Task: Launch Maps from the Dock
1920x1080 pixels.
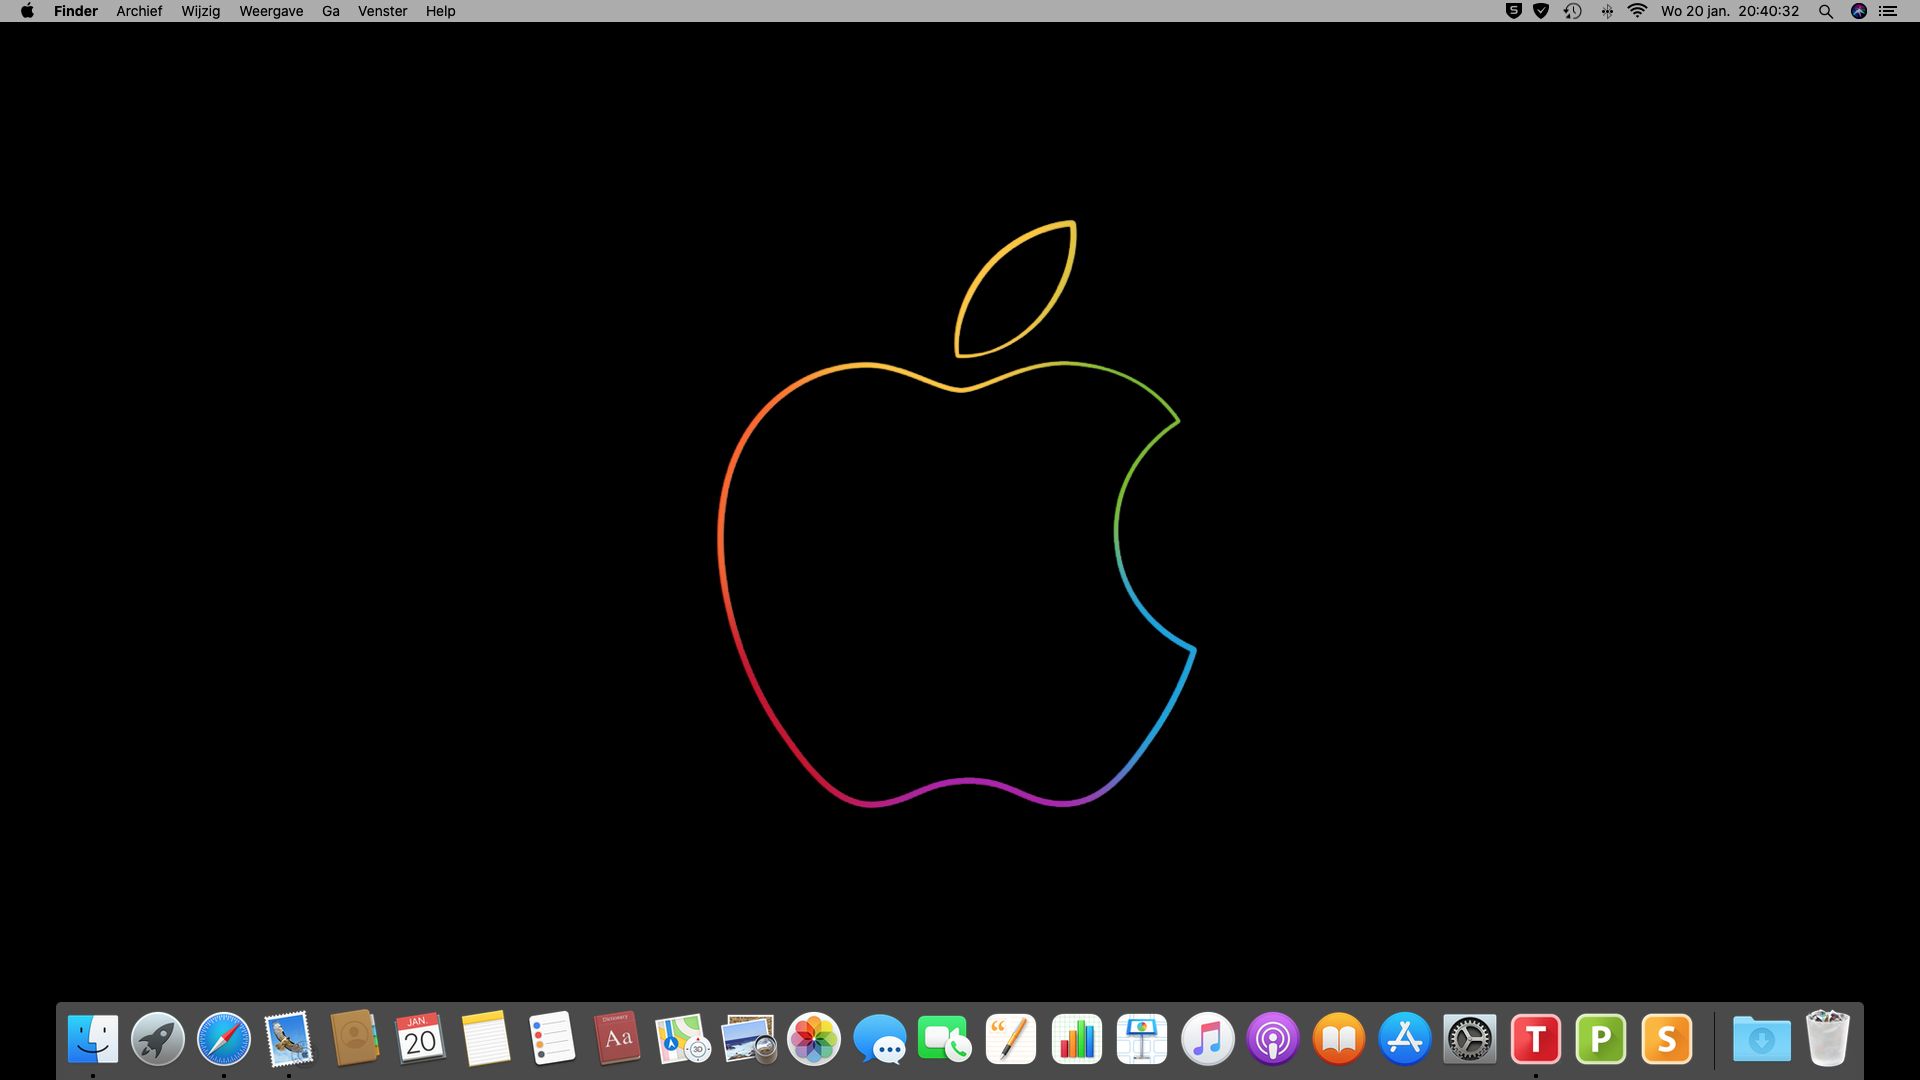Action: 683,1039
